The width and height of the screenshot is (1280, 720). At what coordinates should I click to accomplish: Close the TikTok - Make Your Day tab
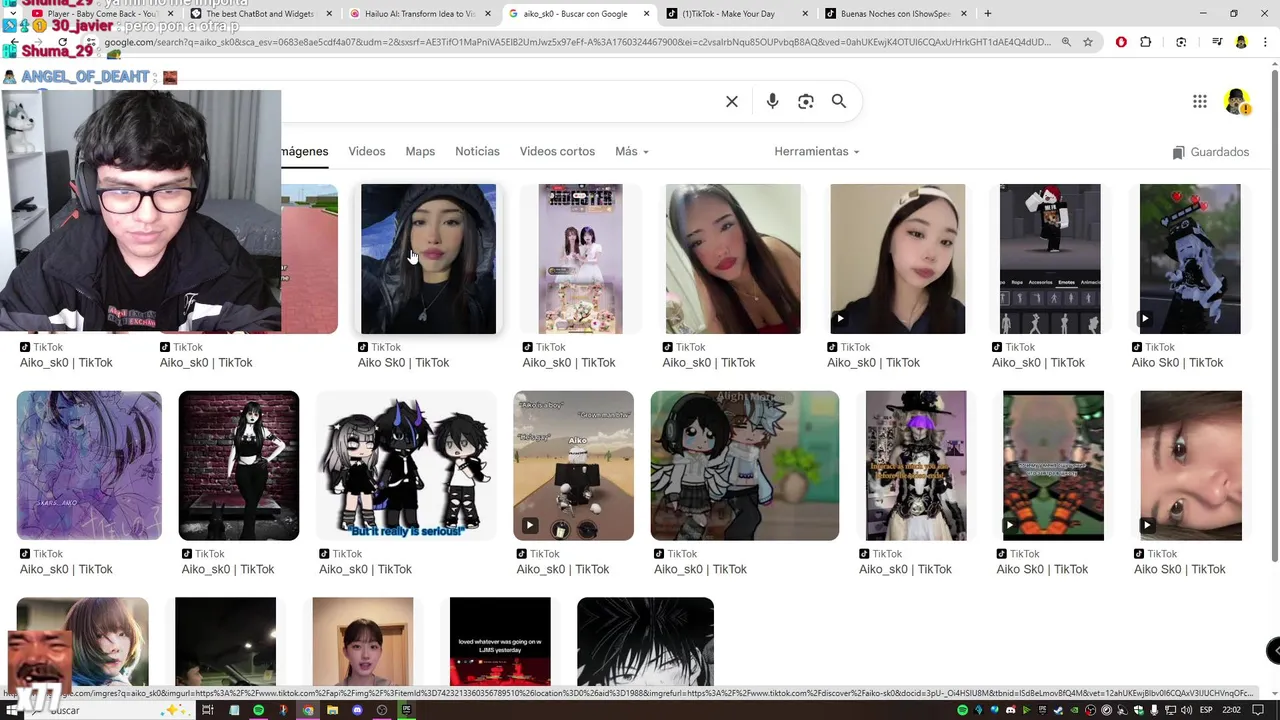[805, 14]
